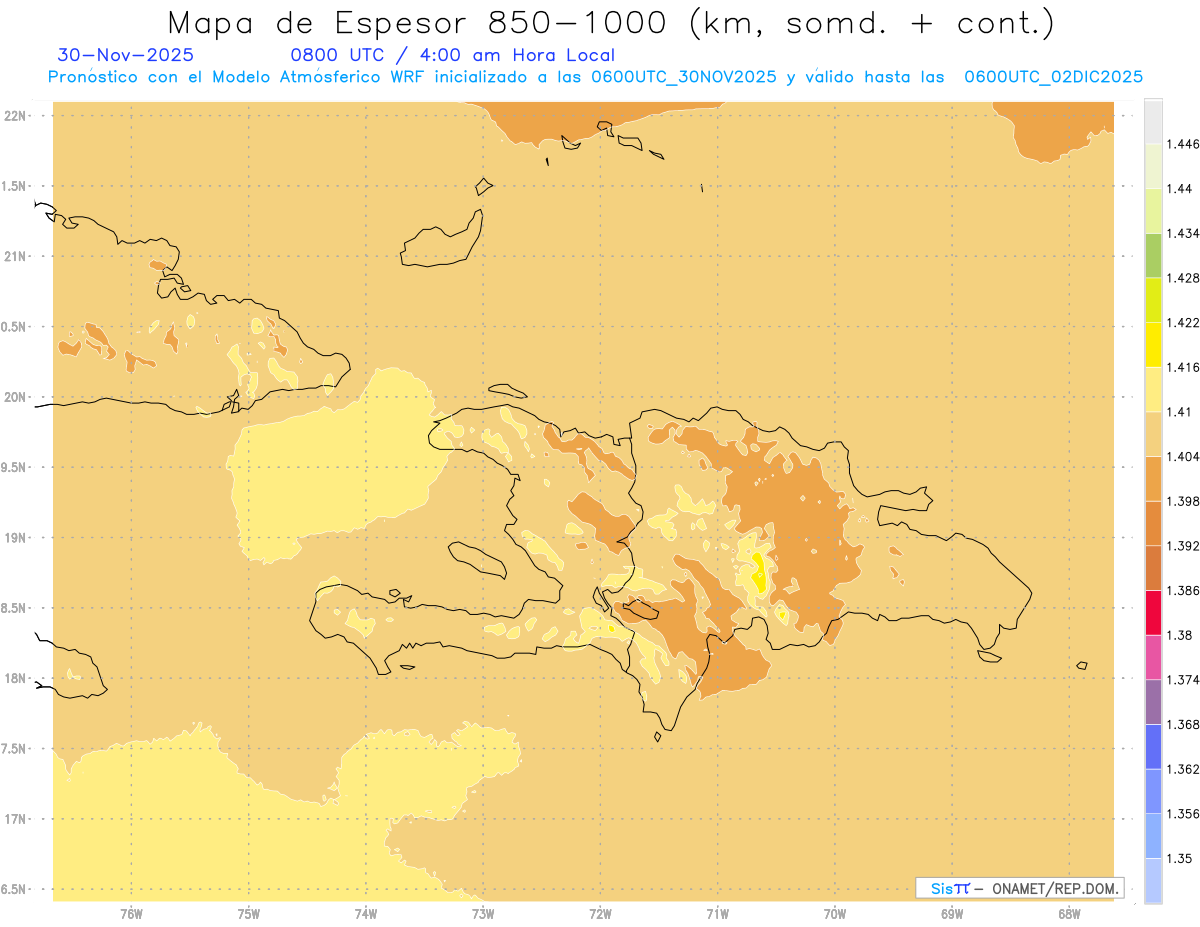
Task: Click the colorbar value '1.416'
Action: pos(1183,367)
